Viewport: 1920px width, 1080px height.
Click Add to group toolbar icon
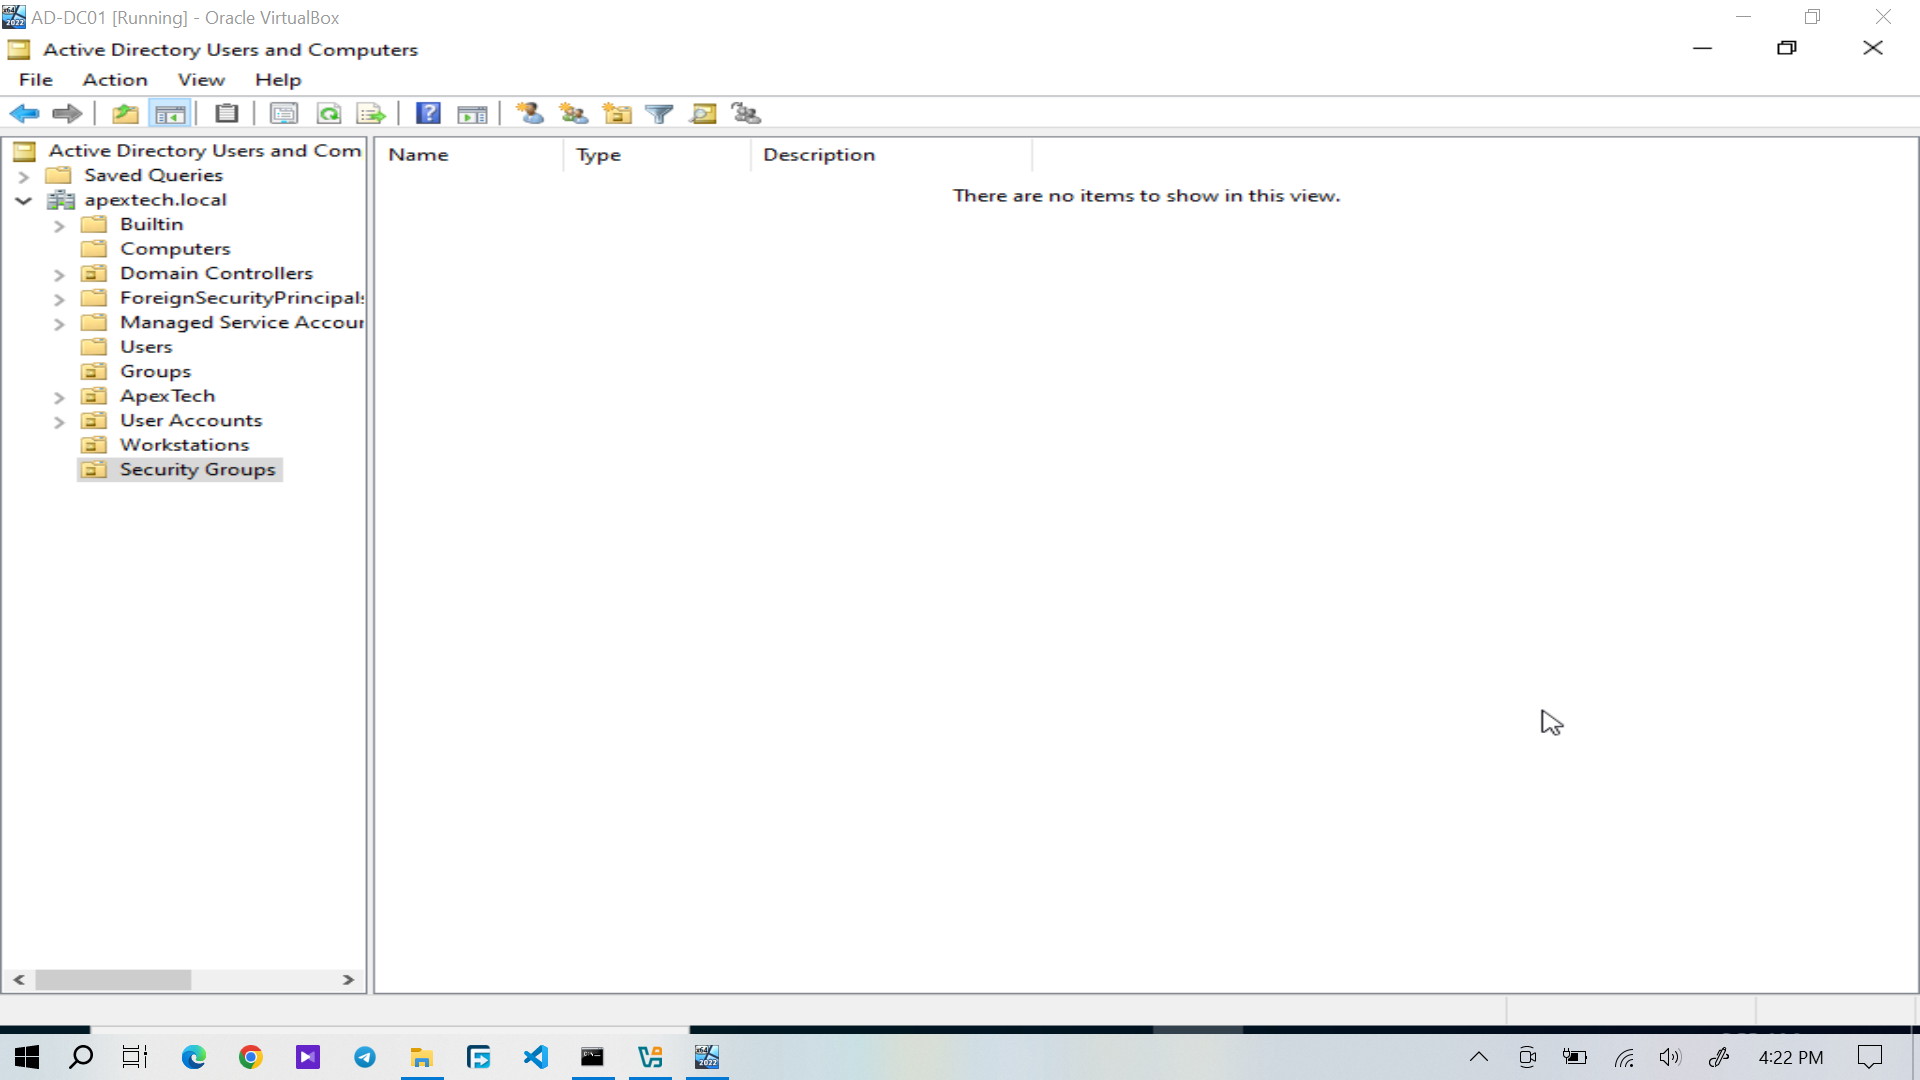tap(746, 114)
